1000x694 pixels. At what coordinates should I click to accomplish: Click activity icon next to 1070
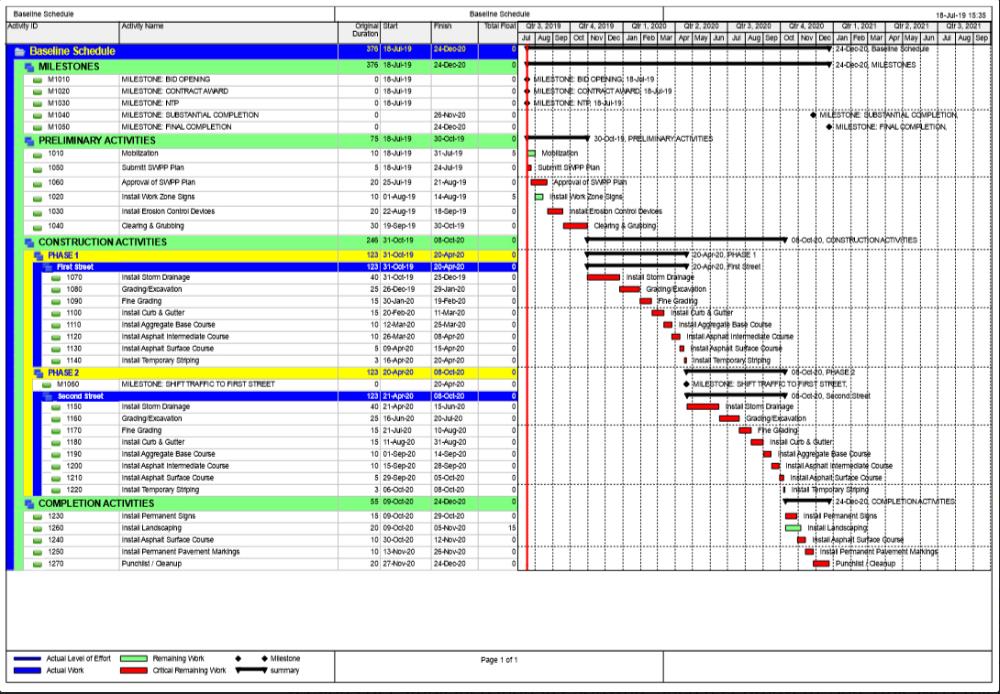60,277
